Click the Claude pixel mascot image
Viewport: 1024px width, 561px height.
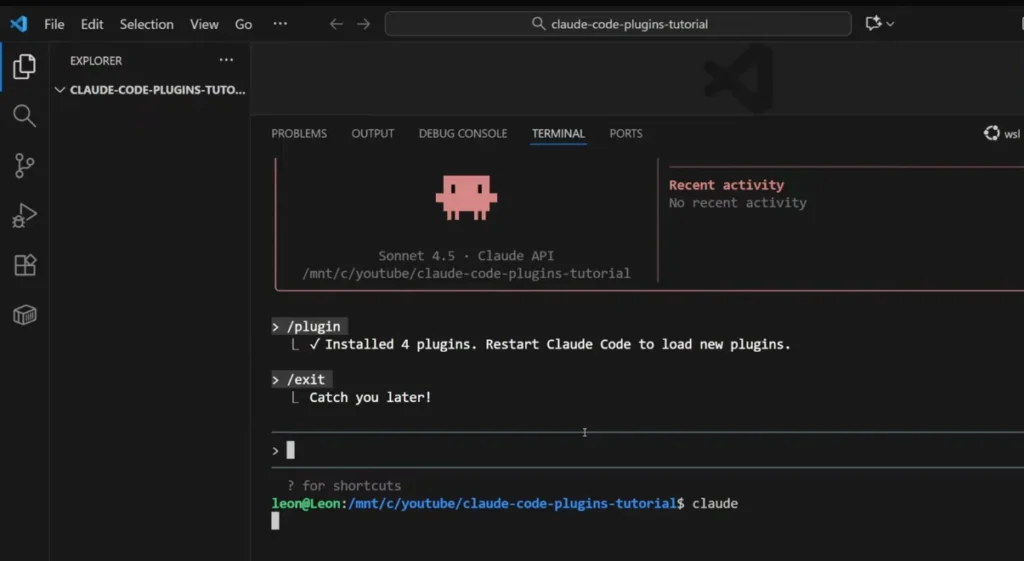click(466, 197)
